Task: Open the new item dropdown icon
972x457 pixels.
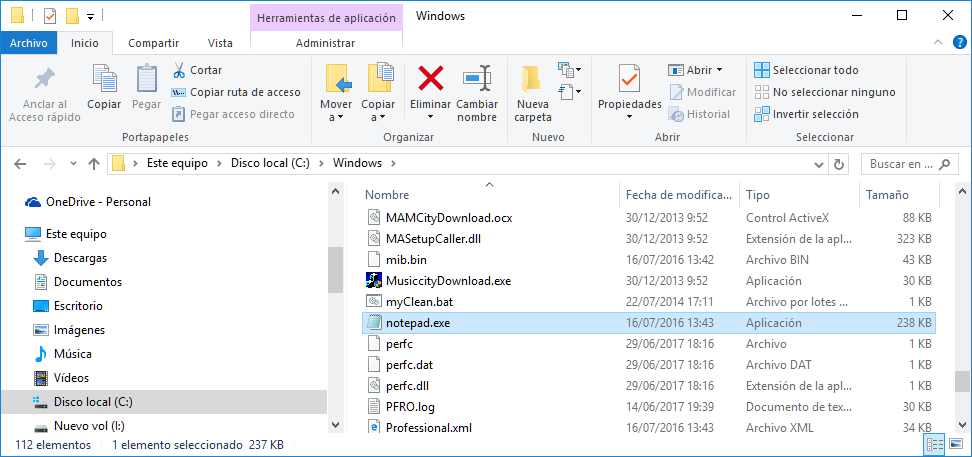Action: click(x=569, y=69)
